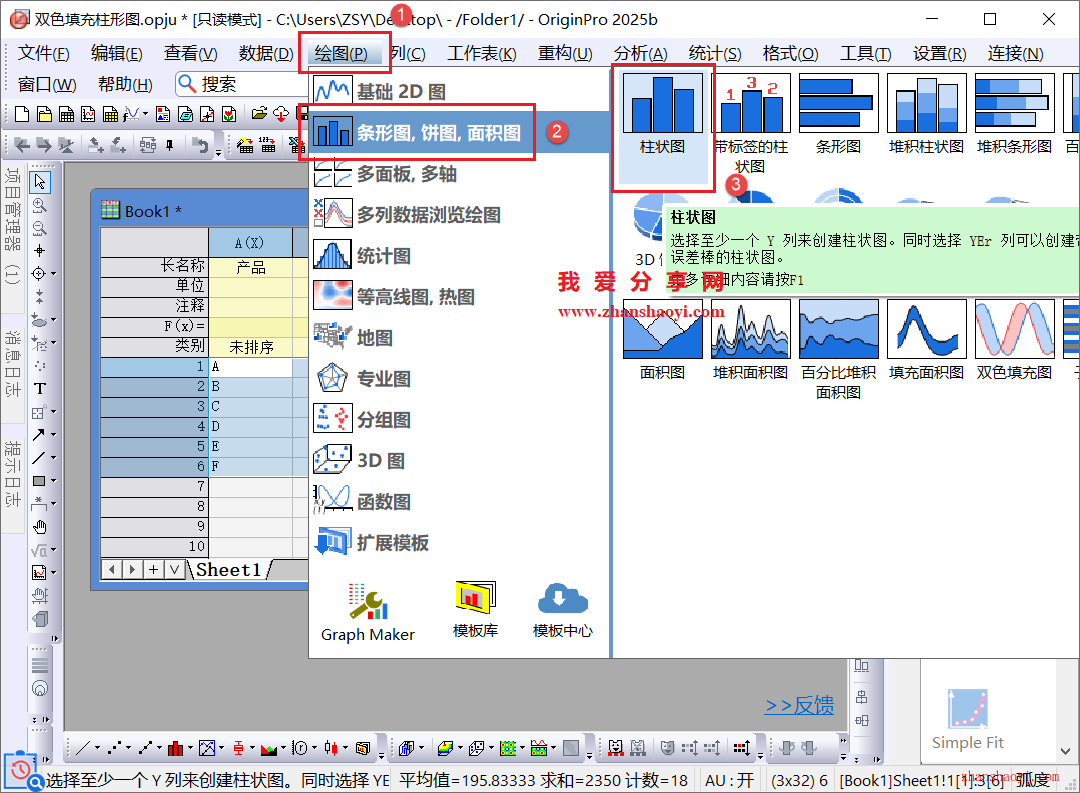The image size is (1080, 793).
Task: Open the 项目管理器 side panel tab
Action: tap(13, 228)
